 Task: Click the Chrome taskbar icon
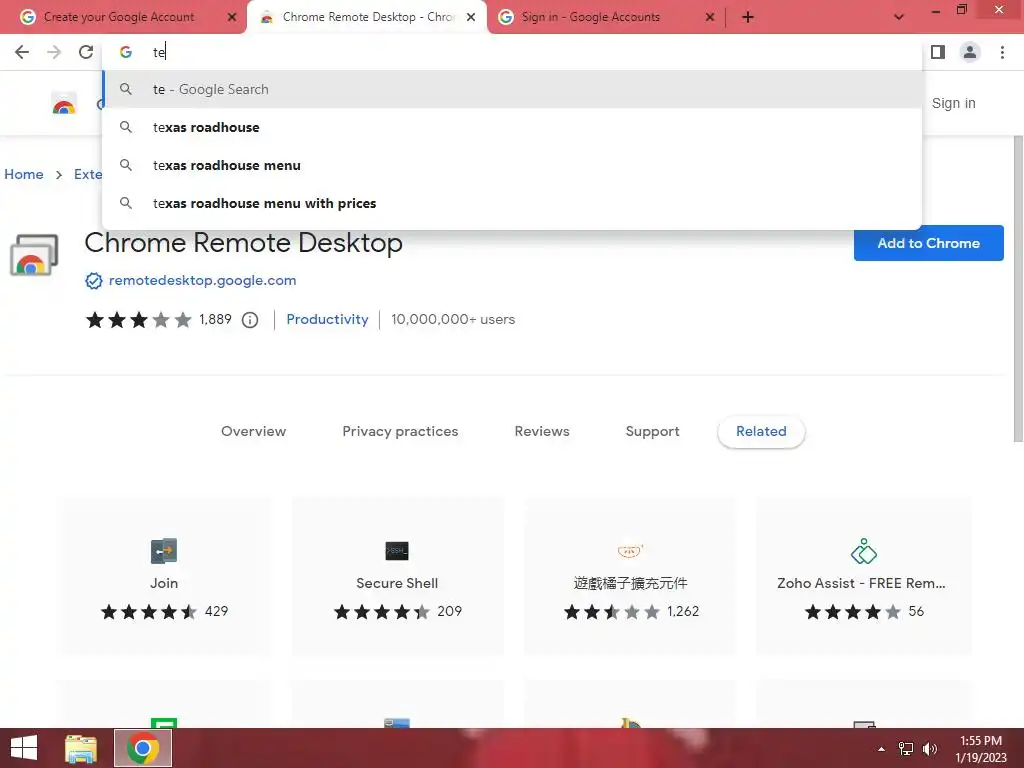click(x=143, y=748)
